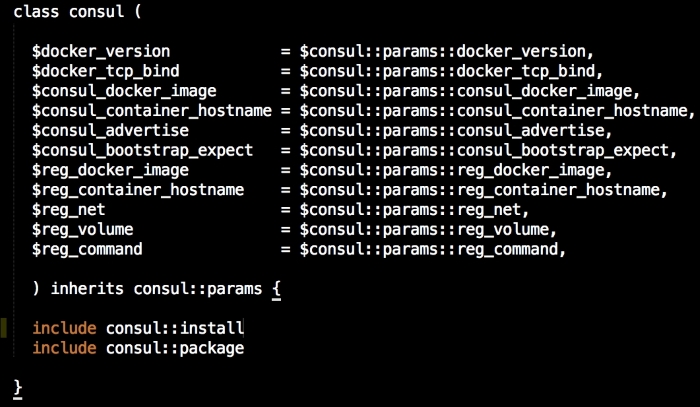Click the $consul::params::consul_container_hostname default value
The width and height of the screenshot is (700, 407).
pos(496,110)
